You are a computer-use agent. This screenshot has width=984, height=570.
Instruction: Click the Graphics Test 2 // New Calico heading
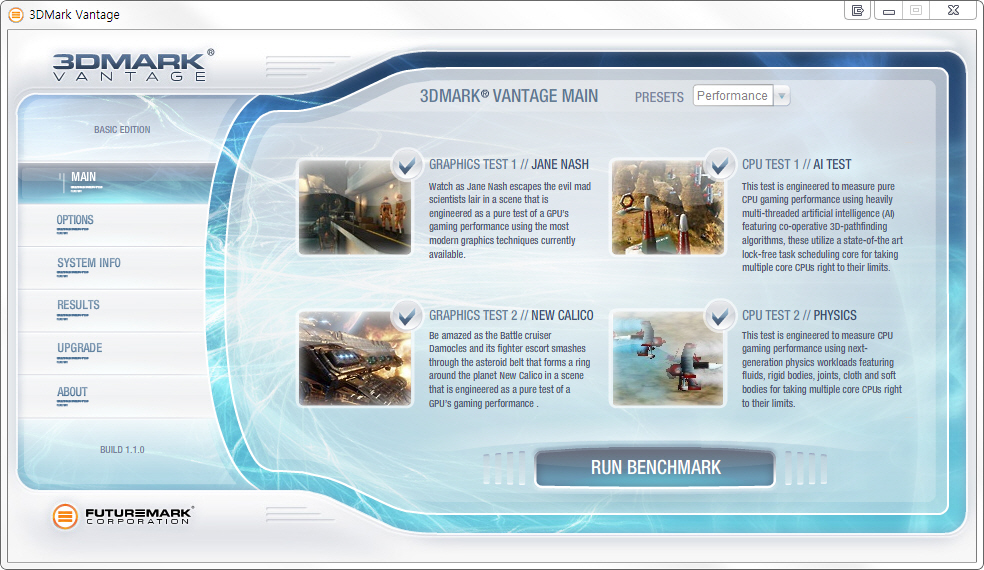(x=511, y=315)
